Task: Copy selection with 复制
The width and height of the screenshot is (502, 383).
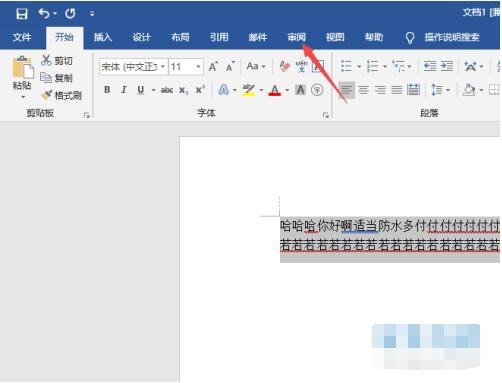Action: pos(57,78)
